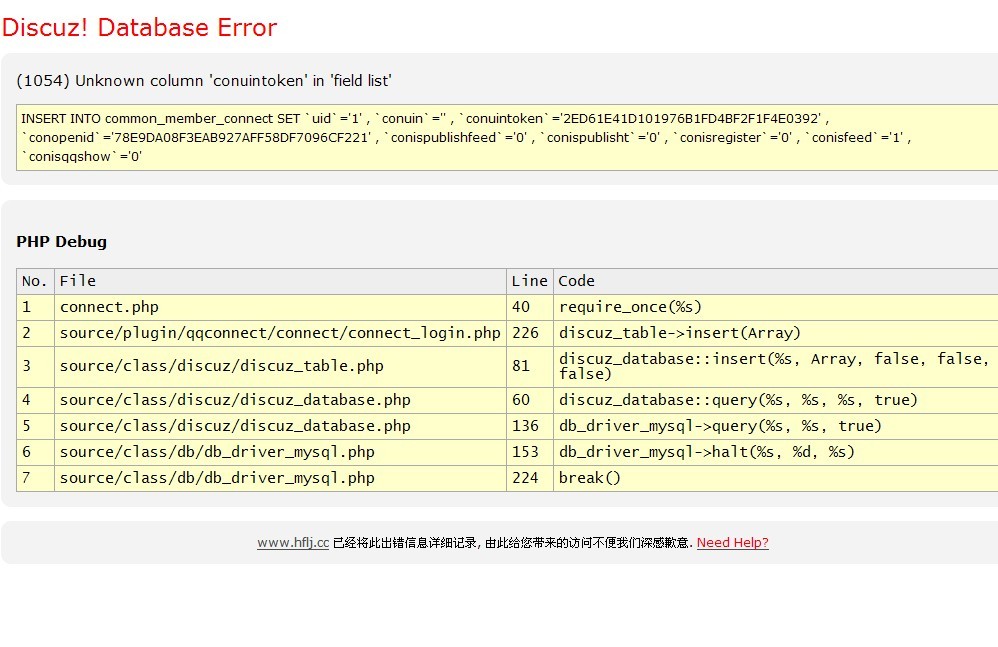The width and height of the screenshot is (998, 647).
Task: Select the connect.php file cell
Action: click(x=280, y=307)
